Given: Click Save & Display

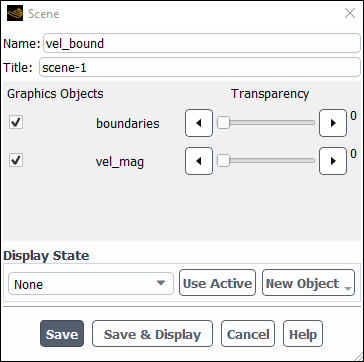Looking at the screenshot, I should 152,334.
